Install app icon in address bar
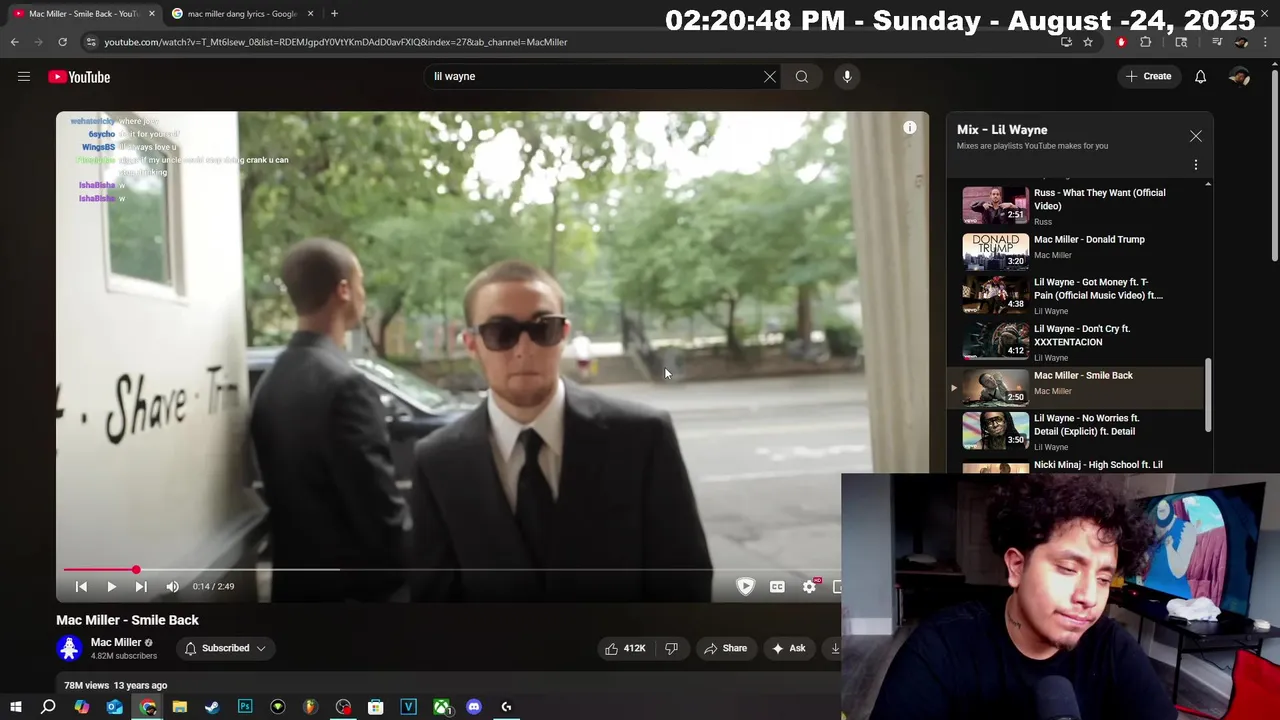Screen dimensions: 1280x720 click(x=1066, y=42)
